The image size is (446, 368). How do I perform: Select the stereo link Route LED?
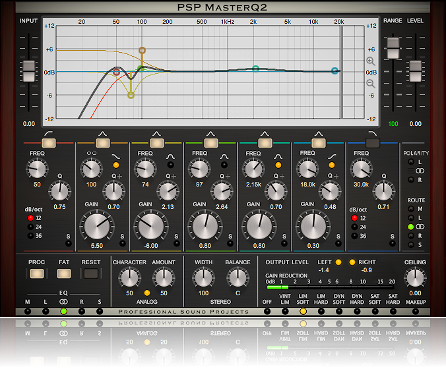[411, 227]
